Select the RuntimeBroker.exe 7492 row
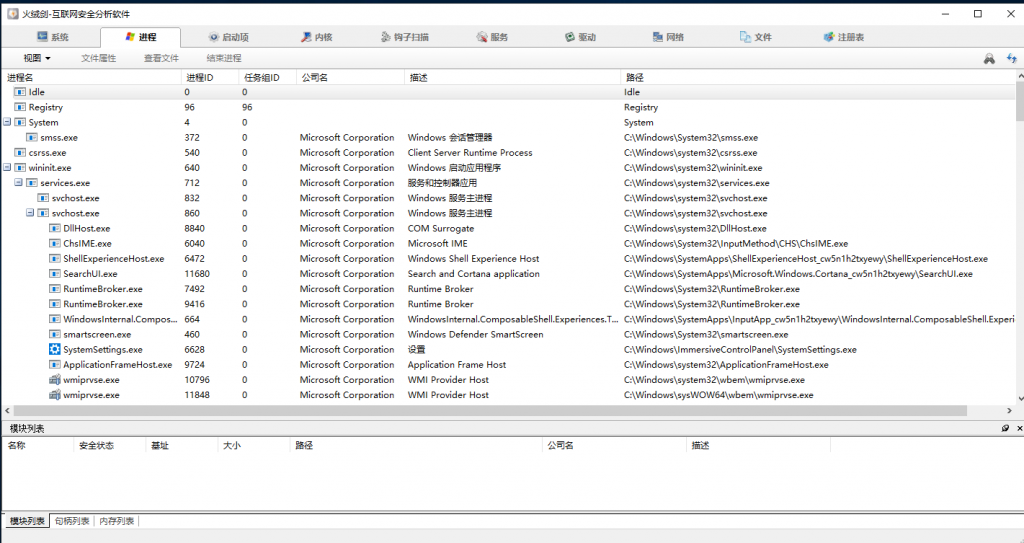The image size is (1024, 543). (x=509, y=289)
